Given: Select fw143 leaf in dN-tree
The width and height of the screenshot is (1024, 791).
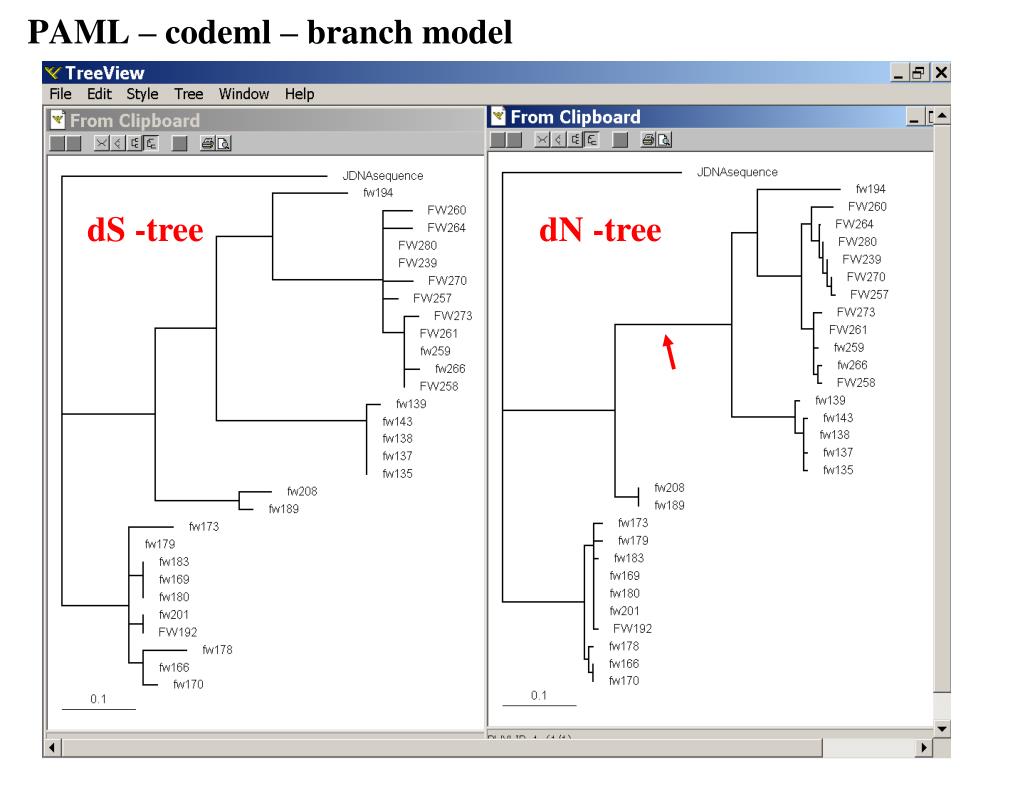Looking at the screenshot, I should click(x=838, y=418).
